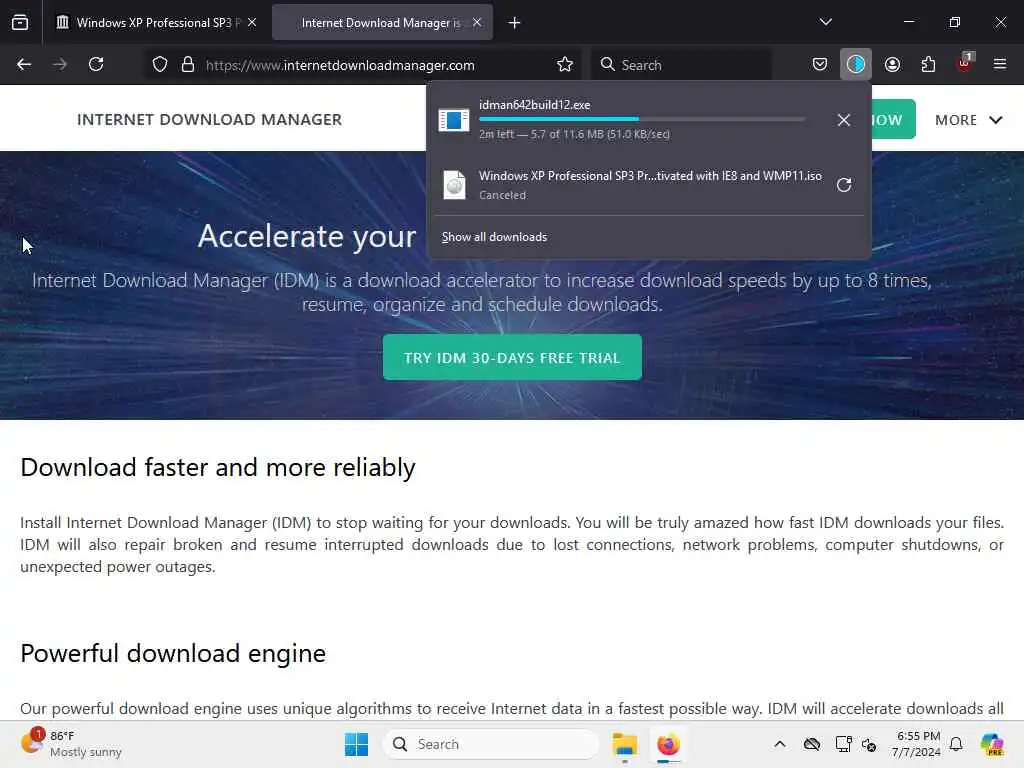Toggle the downloads panel toolbar button
This screenshot has width=1024, height=768.
856,65
